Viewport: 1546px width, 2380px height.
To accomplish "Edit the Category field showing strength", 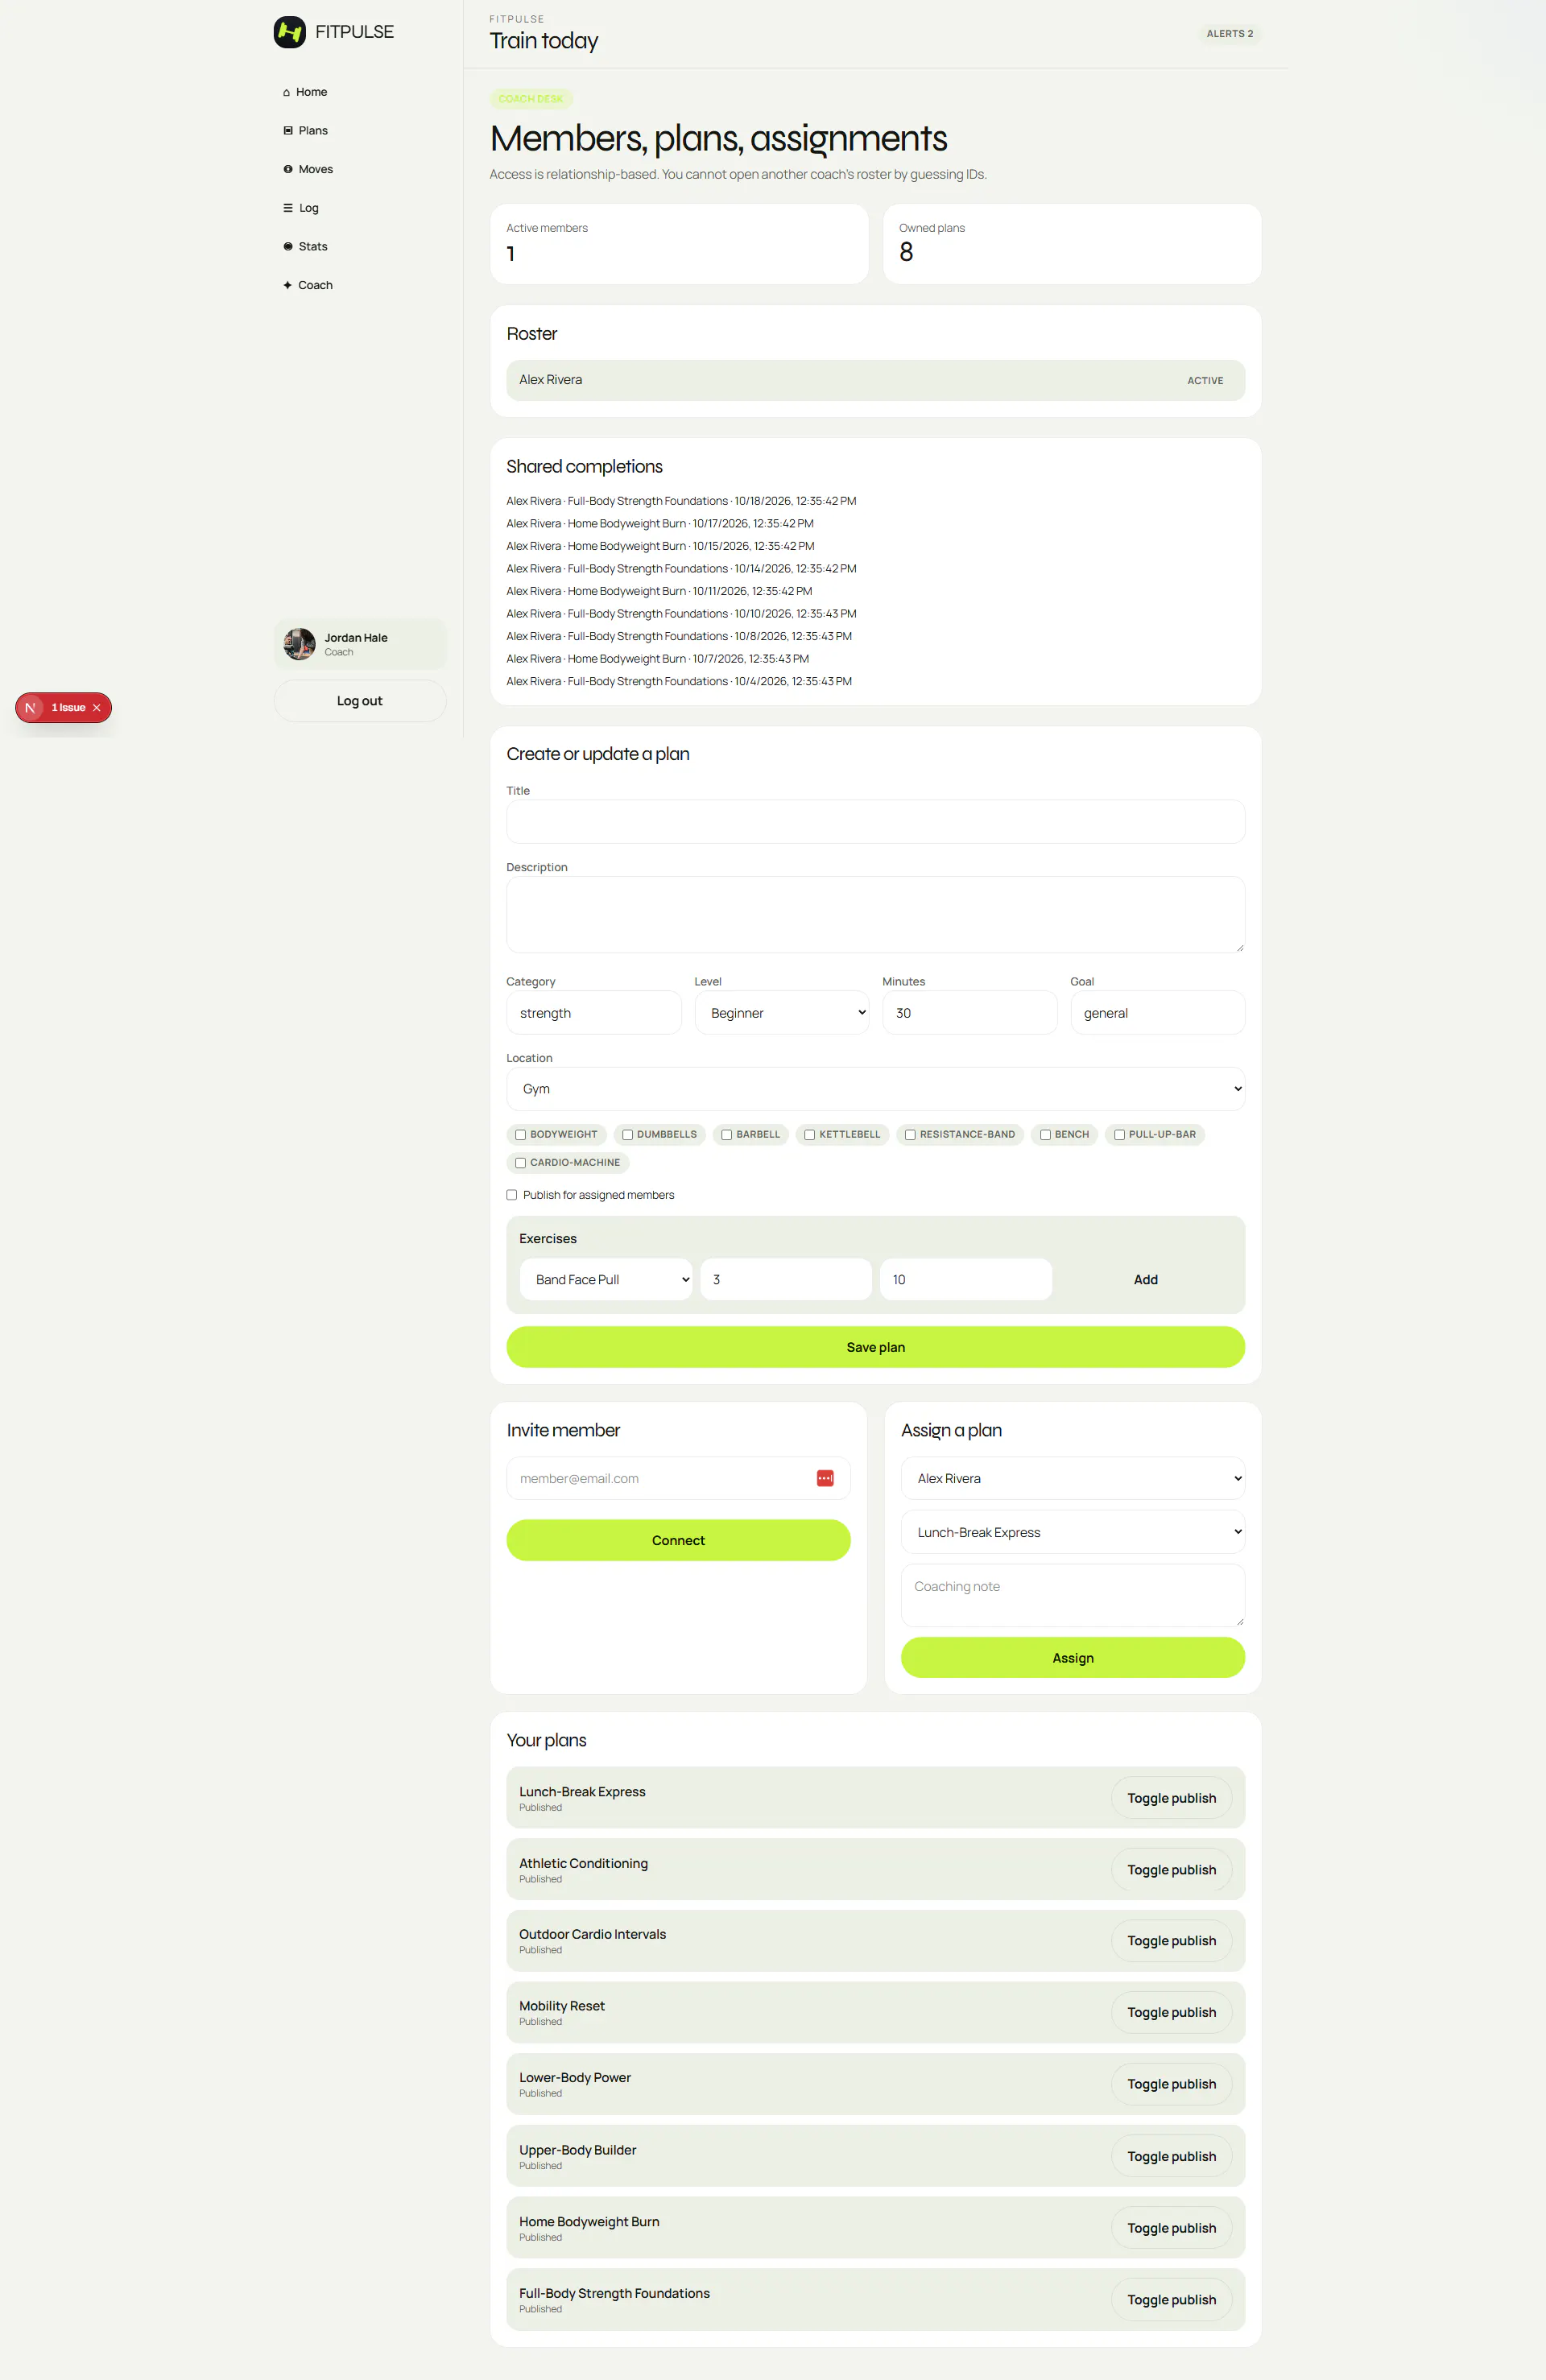I will [594, 1013].
